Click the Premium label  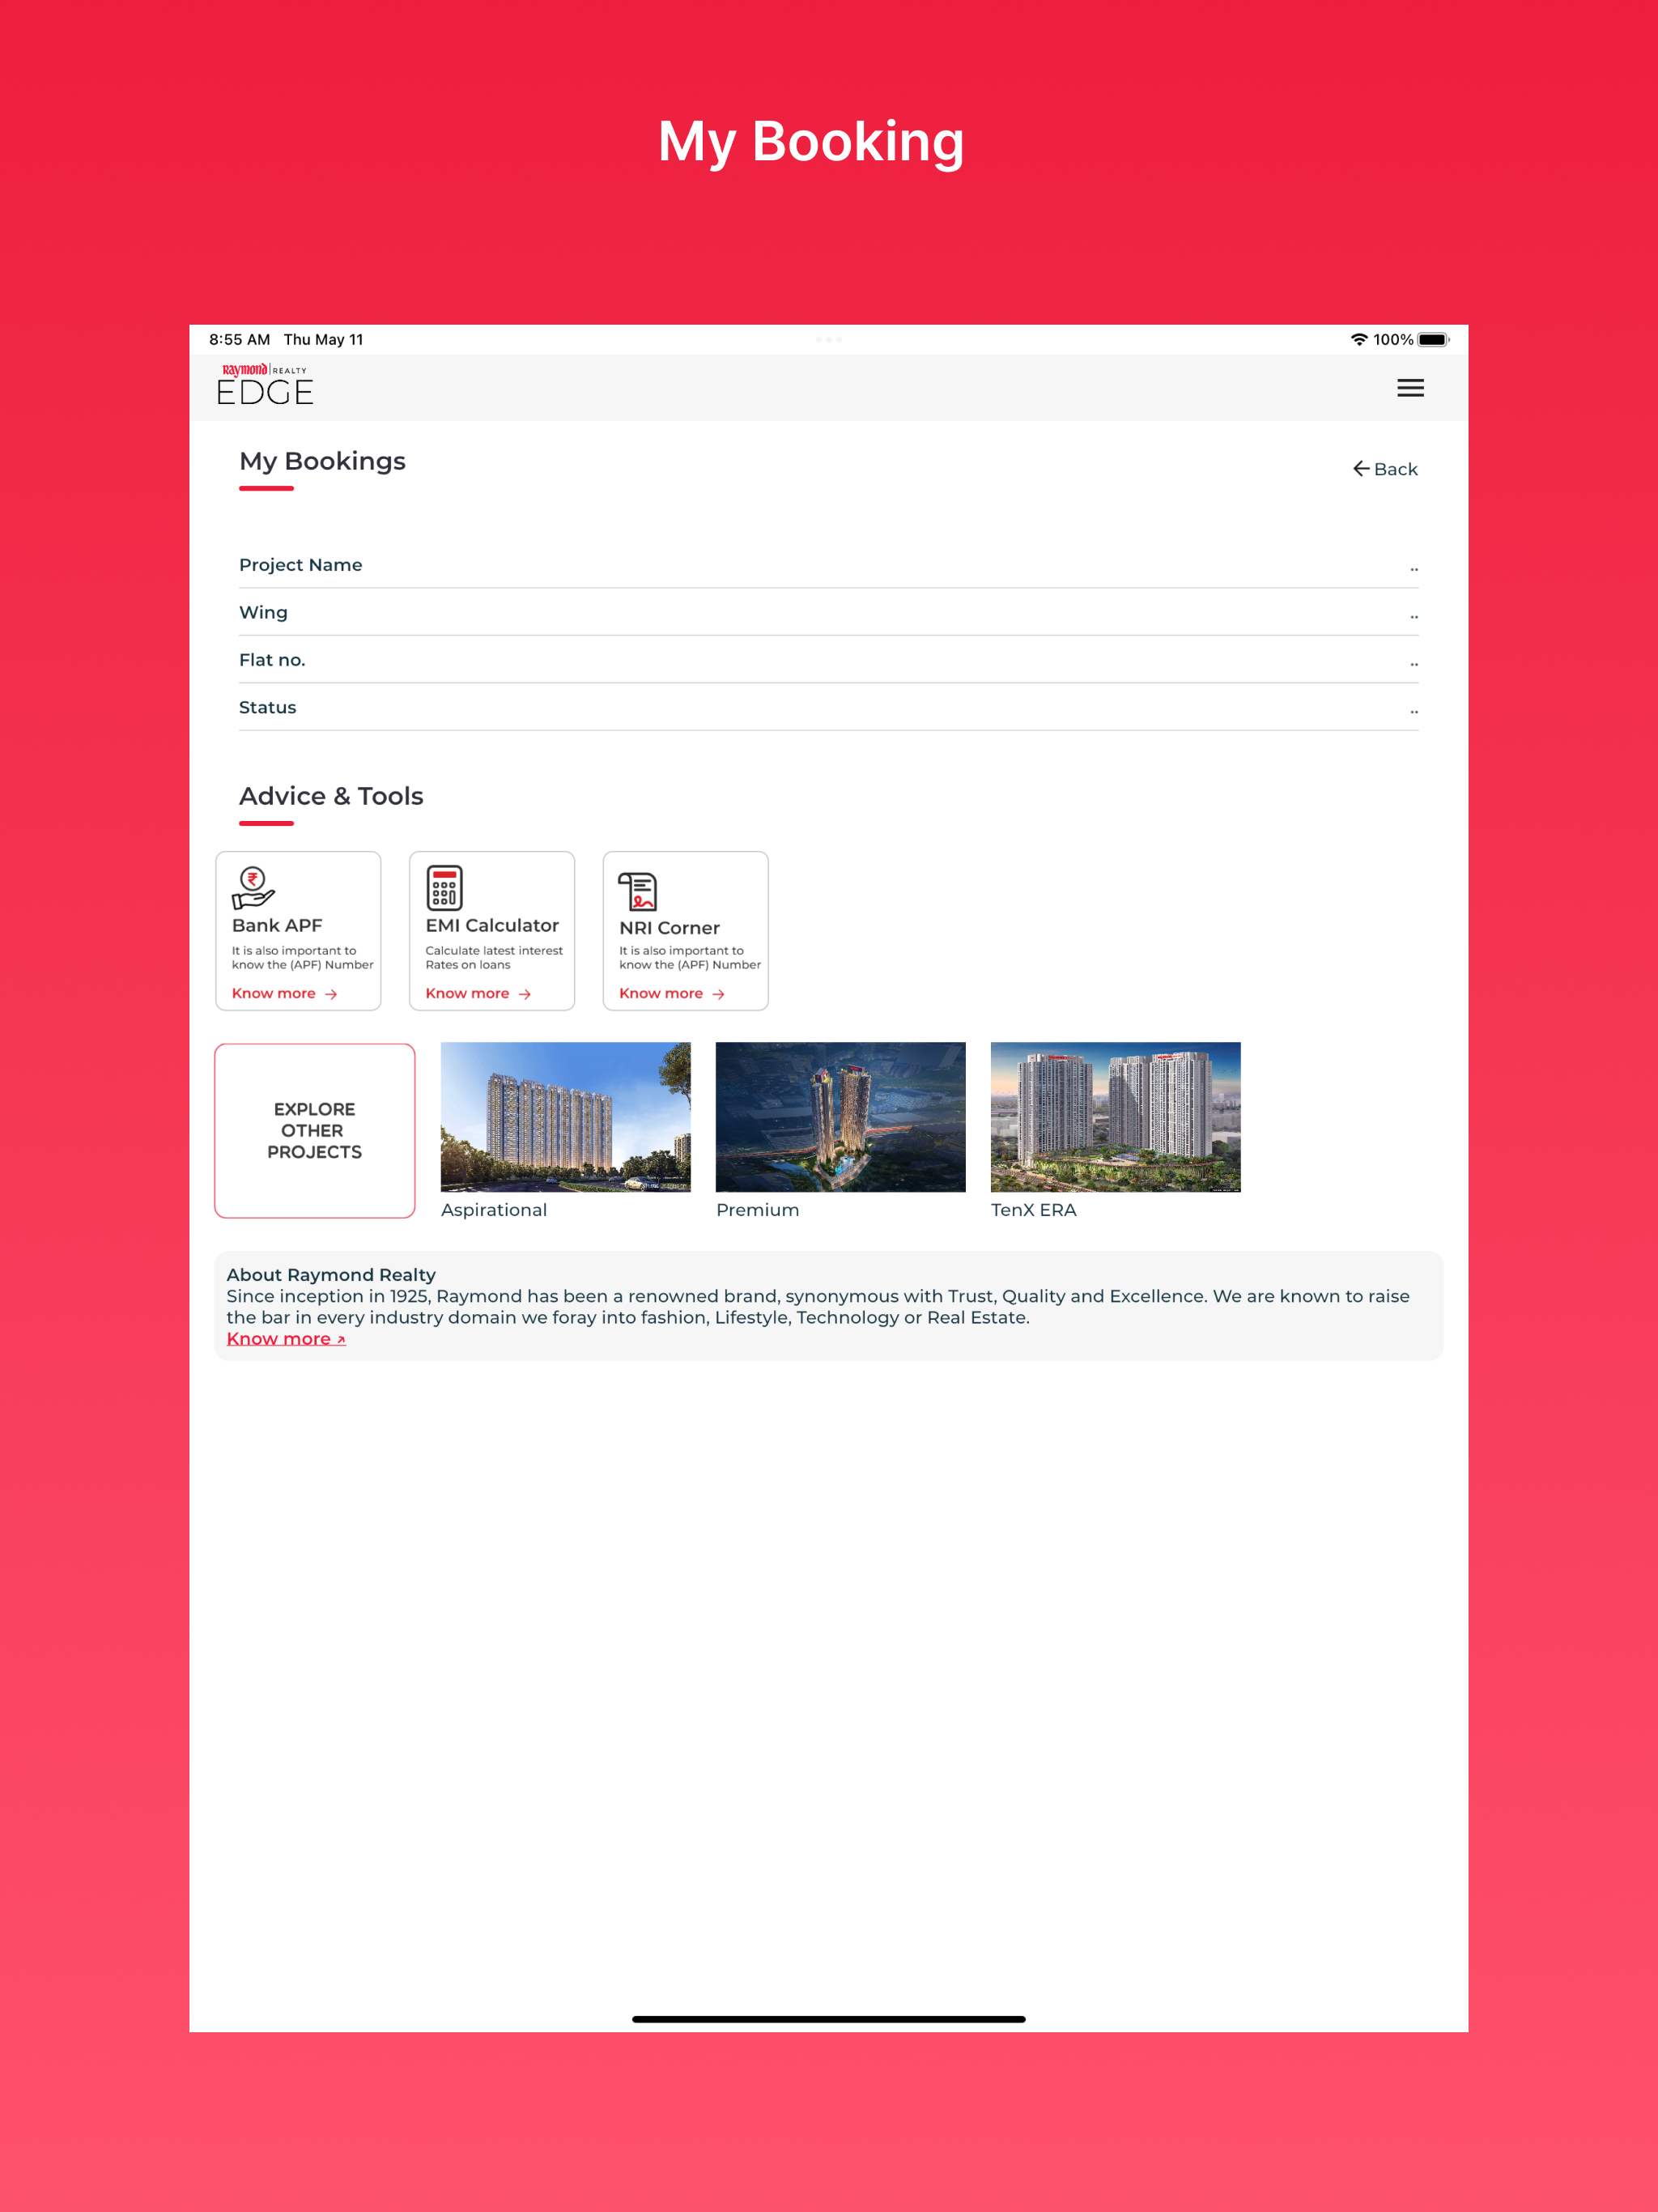(x=758, y=1210)
